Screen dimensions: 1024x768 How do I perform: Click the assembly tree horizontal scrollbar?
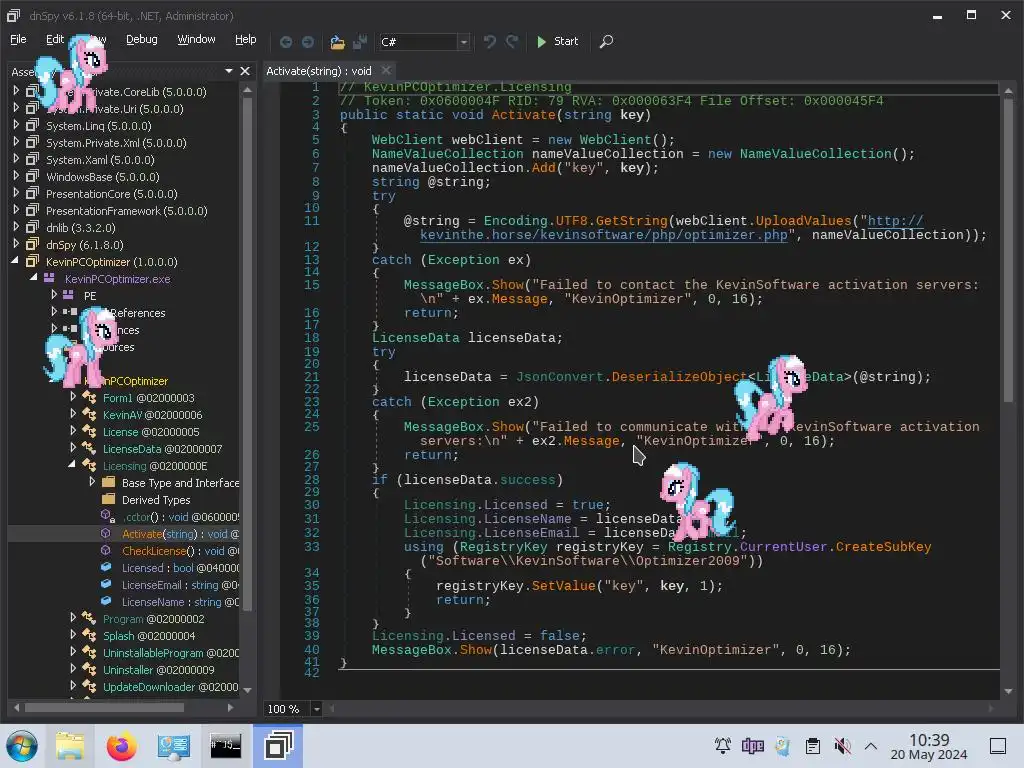pyautogui.click(x=104, y=707)
